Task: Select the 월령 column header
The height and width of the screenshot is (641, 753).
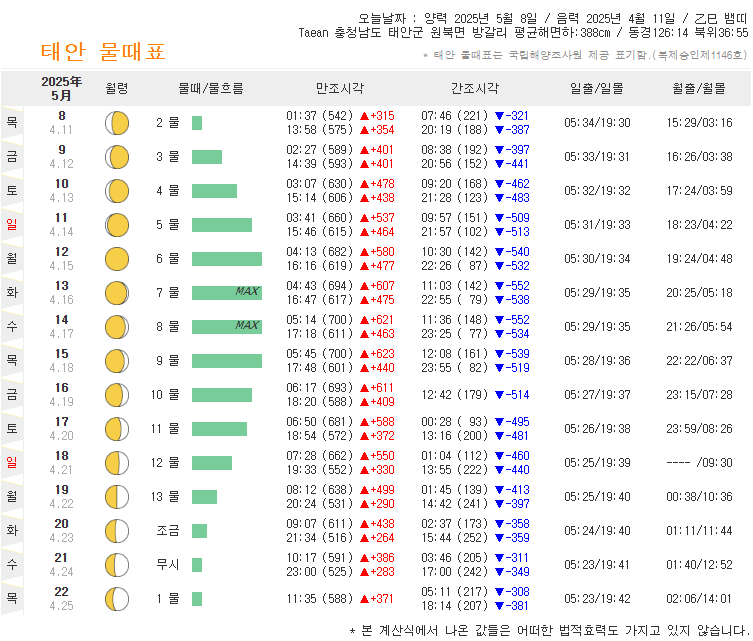Action: click(117, 88)
